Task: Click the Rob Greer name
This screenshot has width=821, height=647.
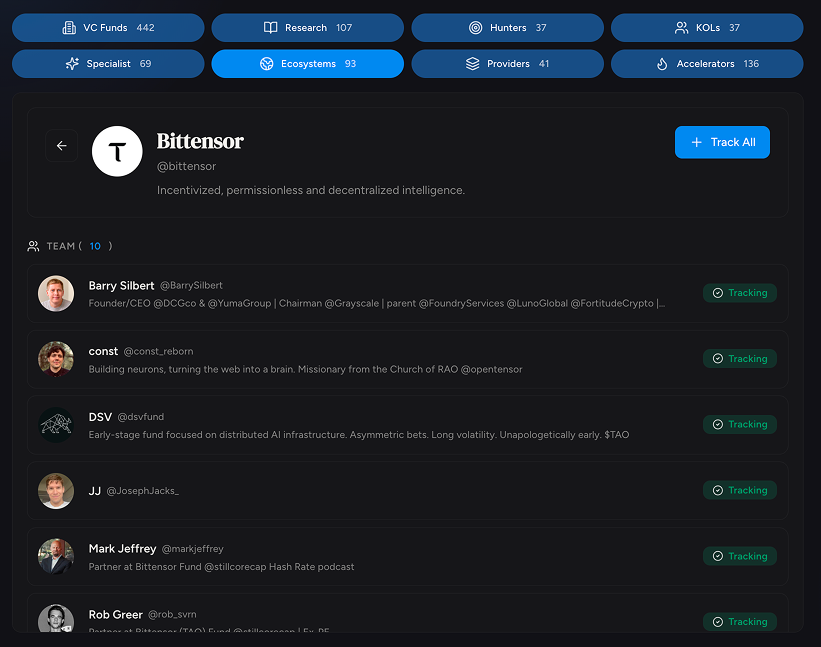Action: click(116, 615)
